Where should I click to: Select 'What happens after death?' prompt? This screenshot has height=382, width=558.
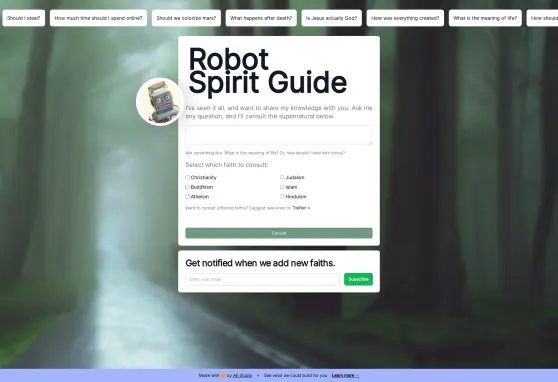pos(261,18)
